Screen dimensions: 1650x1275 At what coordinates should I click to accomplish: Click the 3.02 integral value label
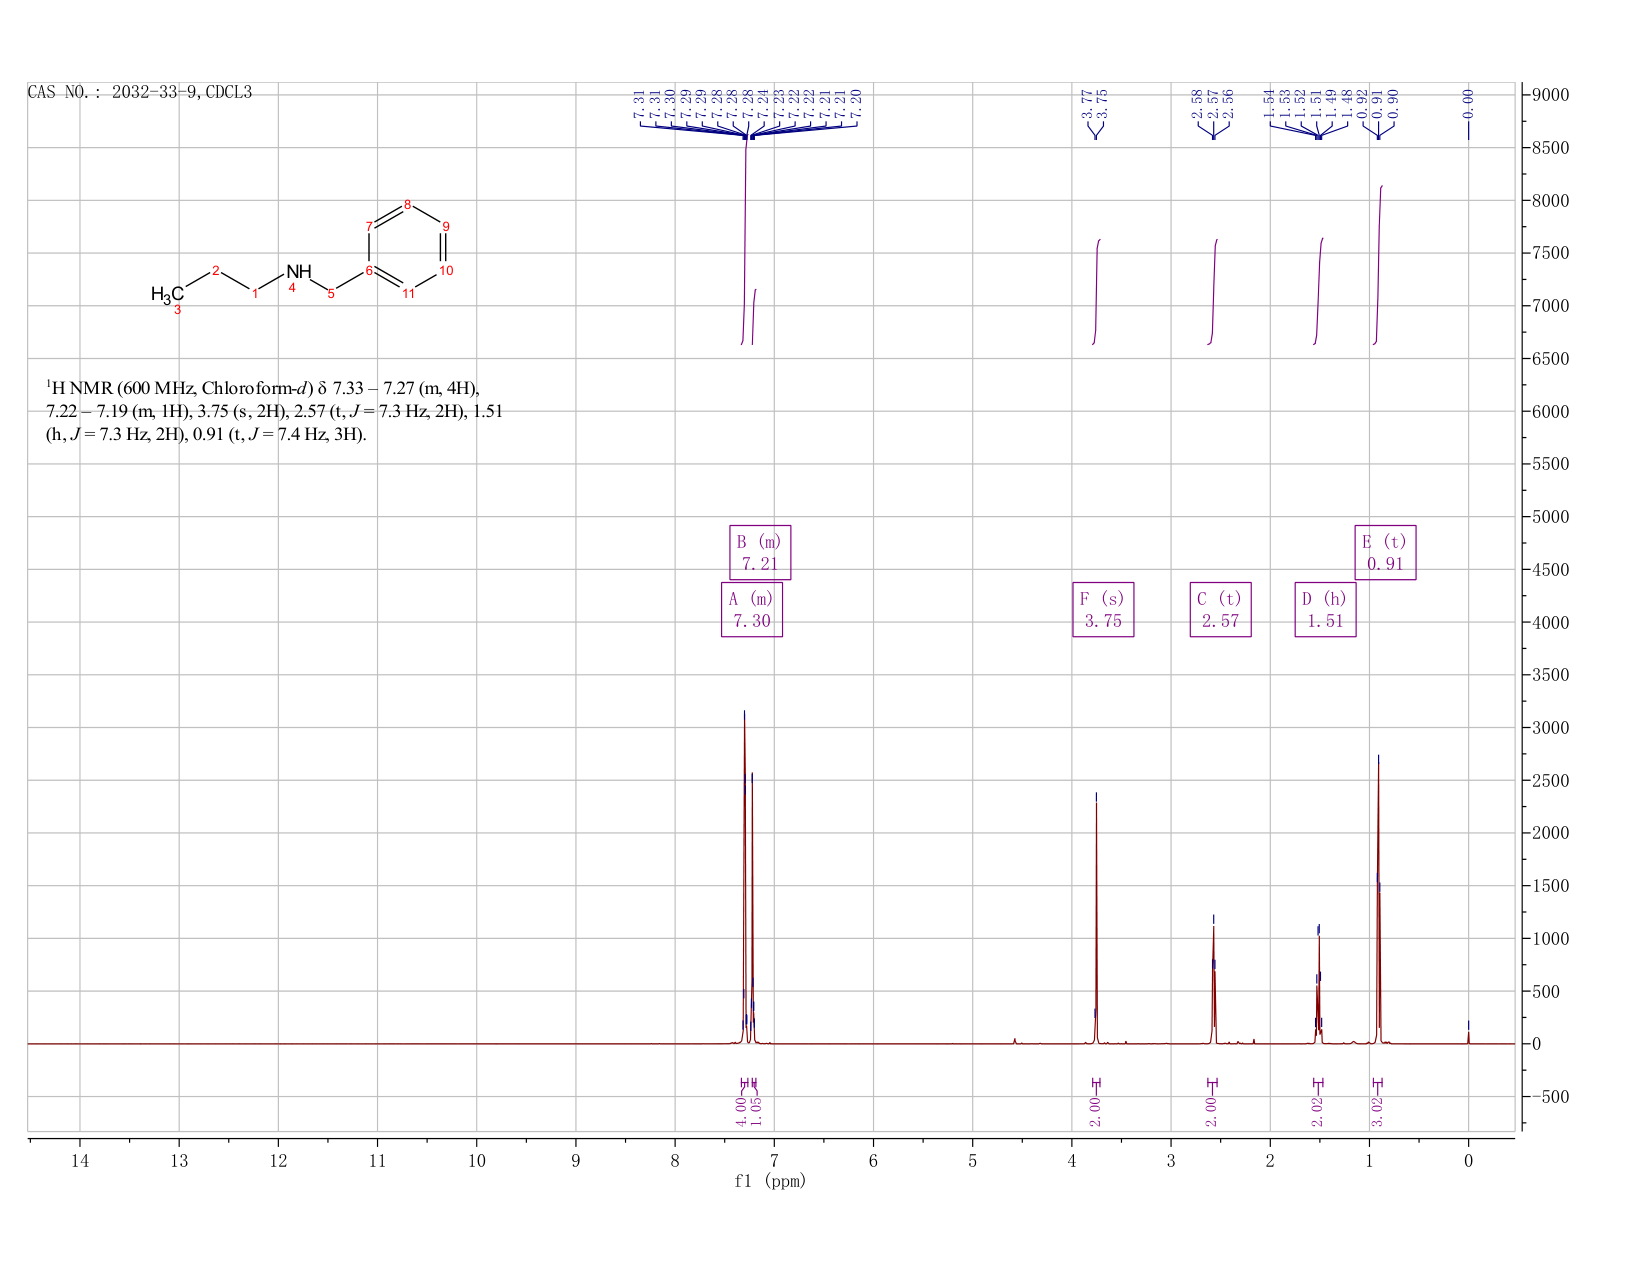point(1377,1111)
